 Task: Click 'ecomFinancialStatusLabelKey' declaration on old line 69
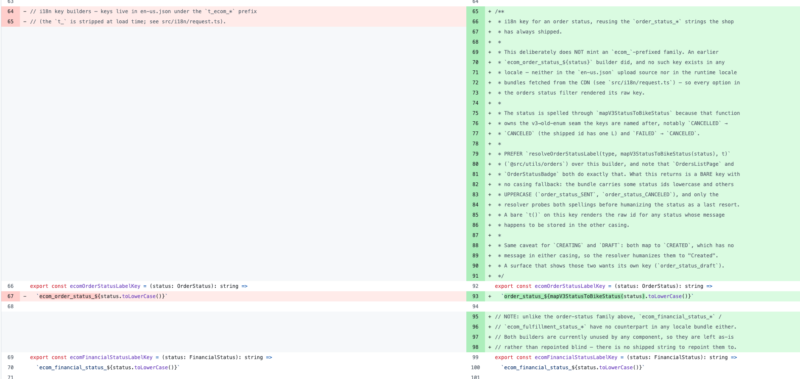[111, 358]
